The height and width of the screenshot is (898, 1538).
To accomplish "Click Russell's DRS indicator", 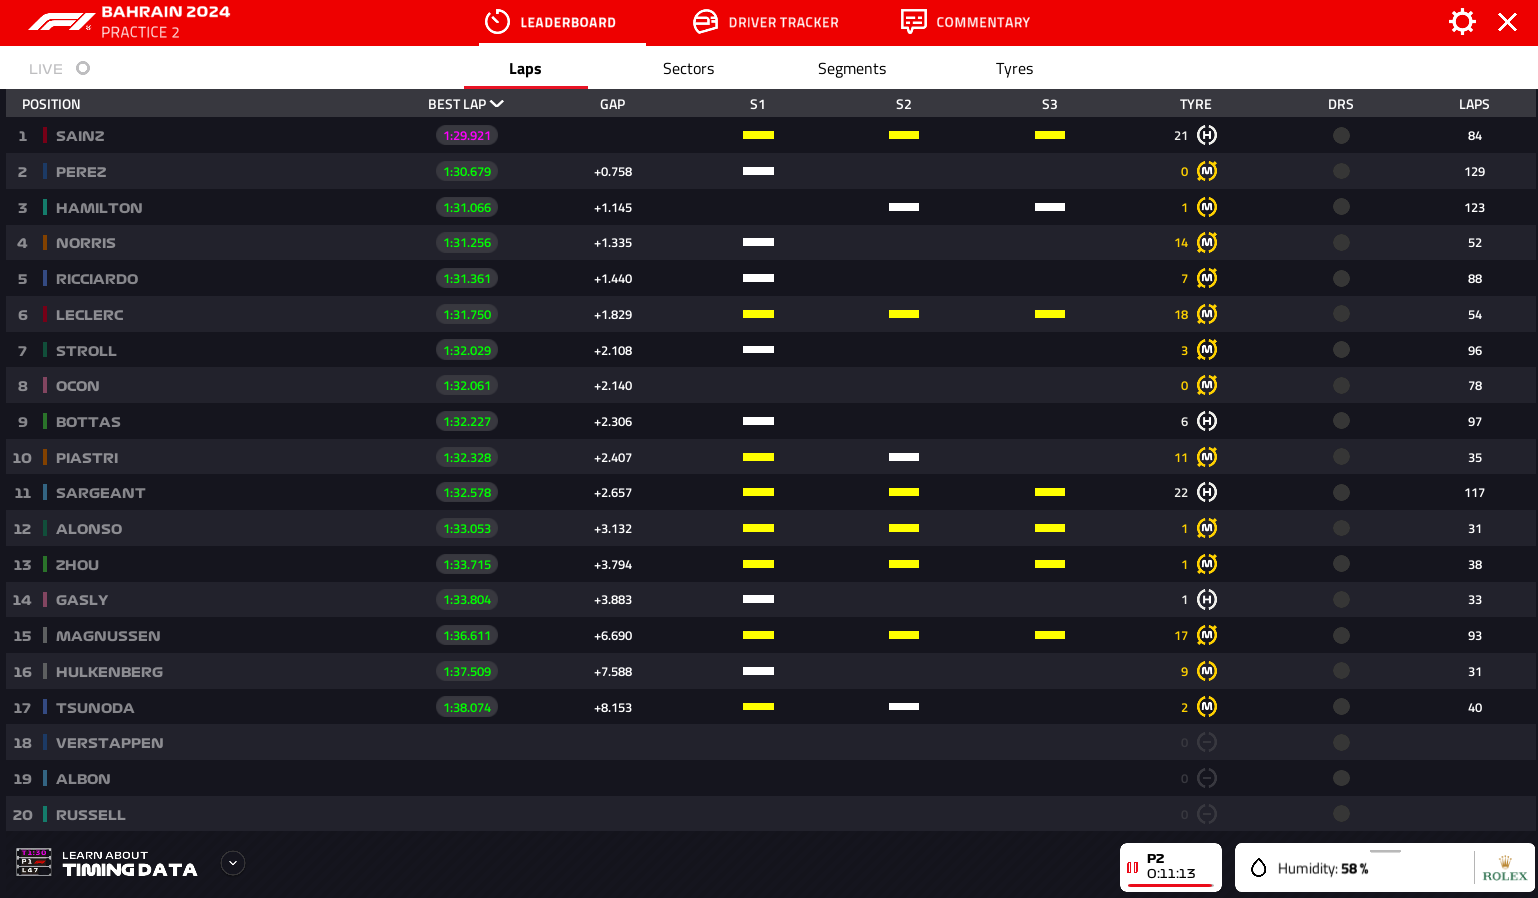I will point(1341,814).
